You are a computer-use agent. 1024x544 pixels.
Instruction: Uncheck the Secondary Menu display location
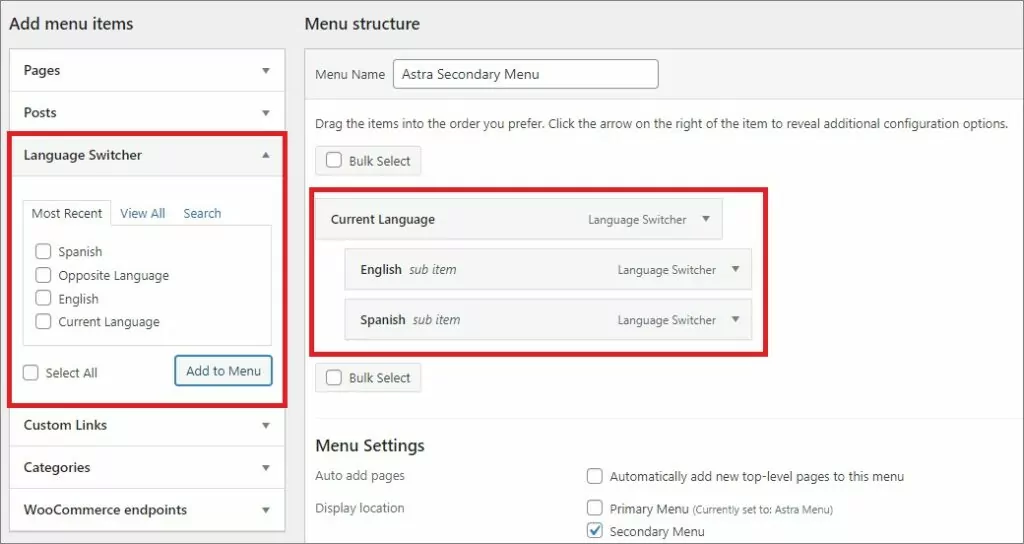pos(594,530)
